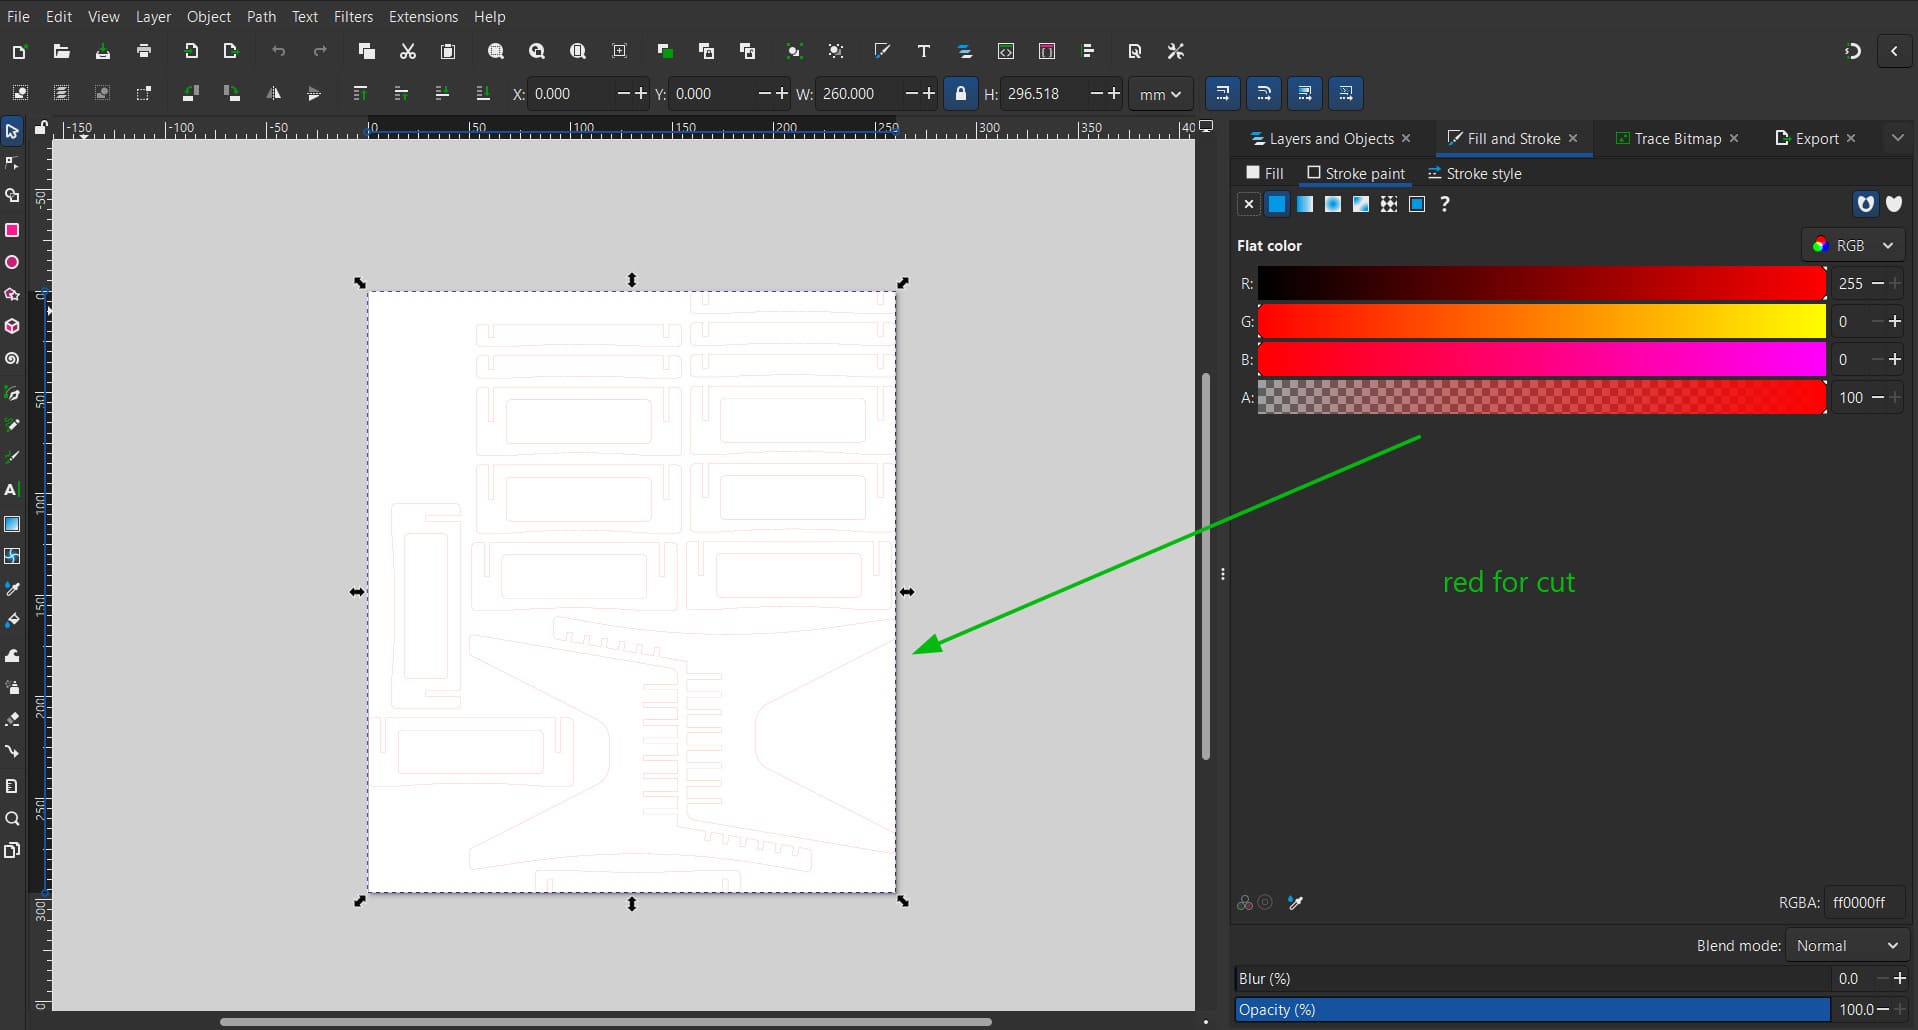
Task: Click the color picker eyedropper icon
Action: 1295,903
